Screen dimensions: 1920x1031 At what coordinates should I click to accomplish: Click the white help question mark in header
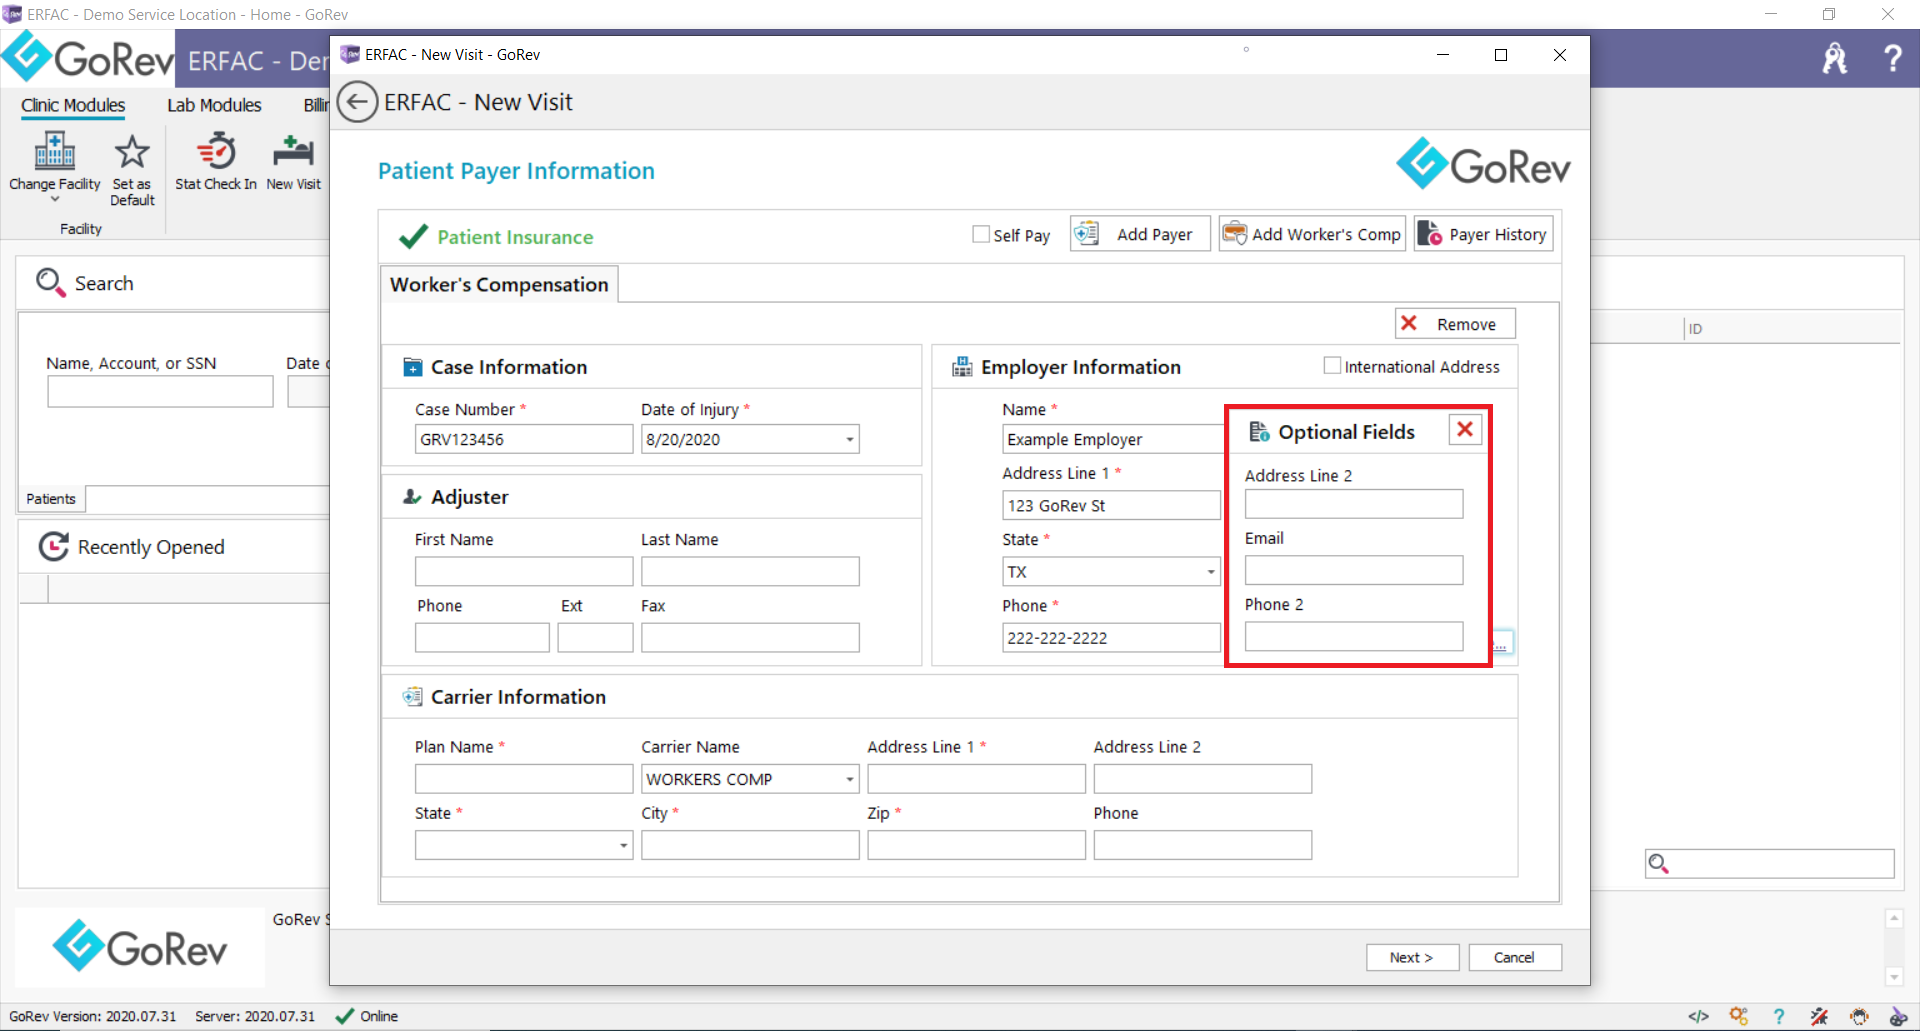point(1892,58)
